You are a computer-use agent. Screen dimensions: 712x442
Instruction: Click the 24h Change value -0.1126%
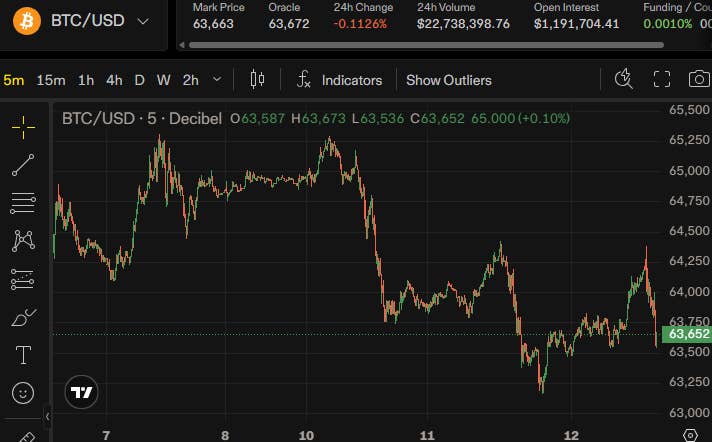click(360, 24)
